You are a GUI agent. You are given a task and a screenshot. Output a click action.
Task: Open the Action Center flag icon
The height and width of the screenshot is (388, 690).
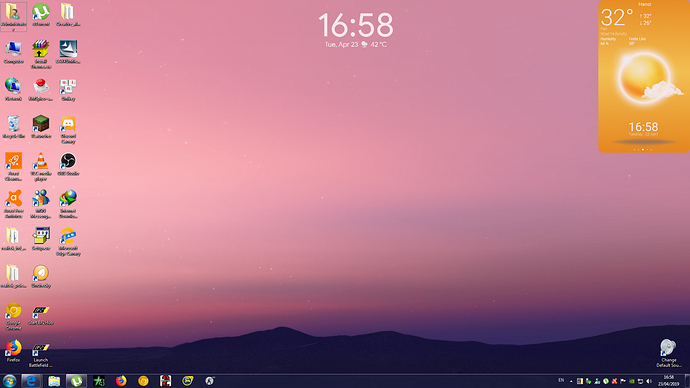click(623, 381)
